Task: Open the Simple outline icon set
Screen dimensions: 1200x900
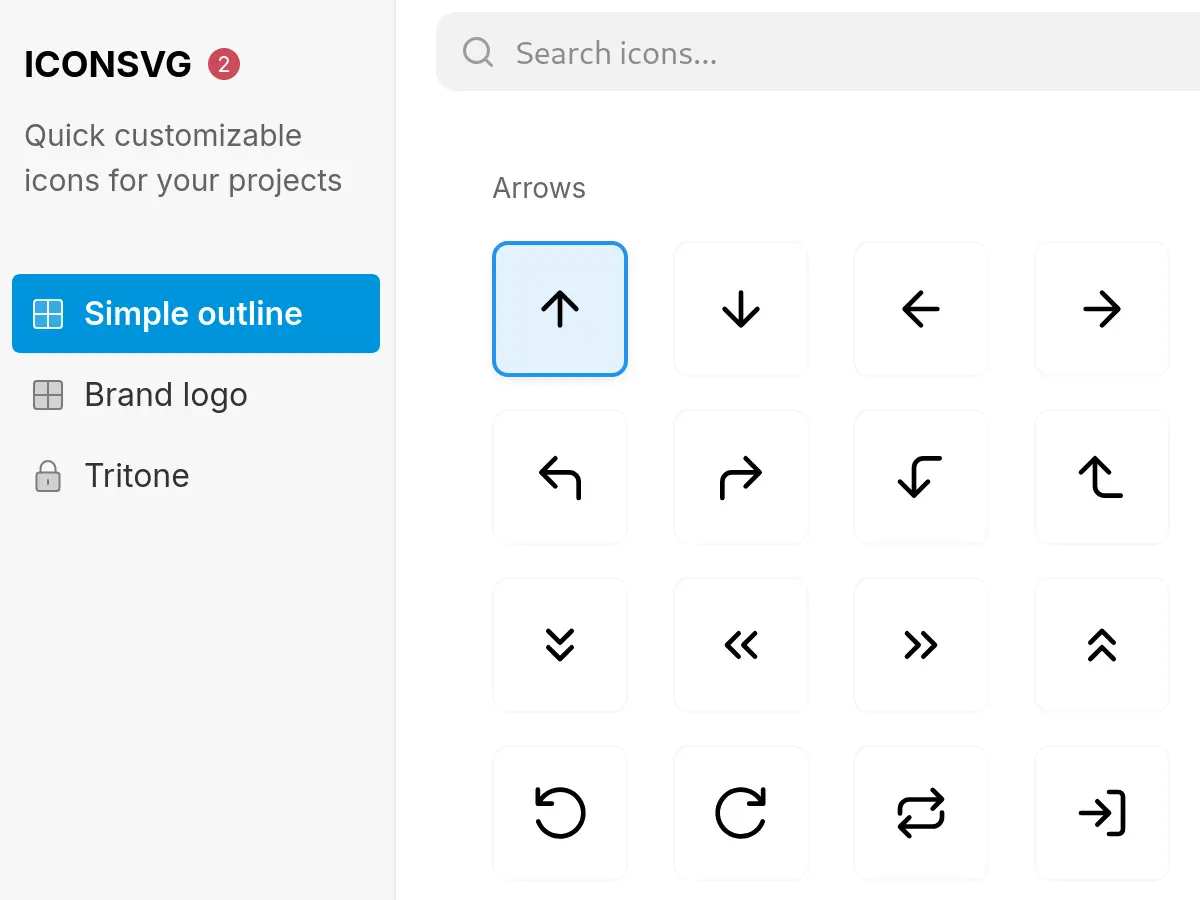Action: tap(195, 313)
